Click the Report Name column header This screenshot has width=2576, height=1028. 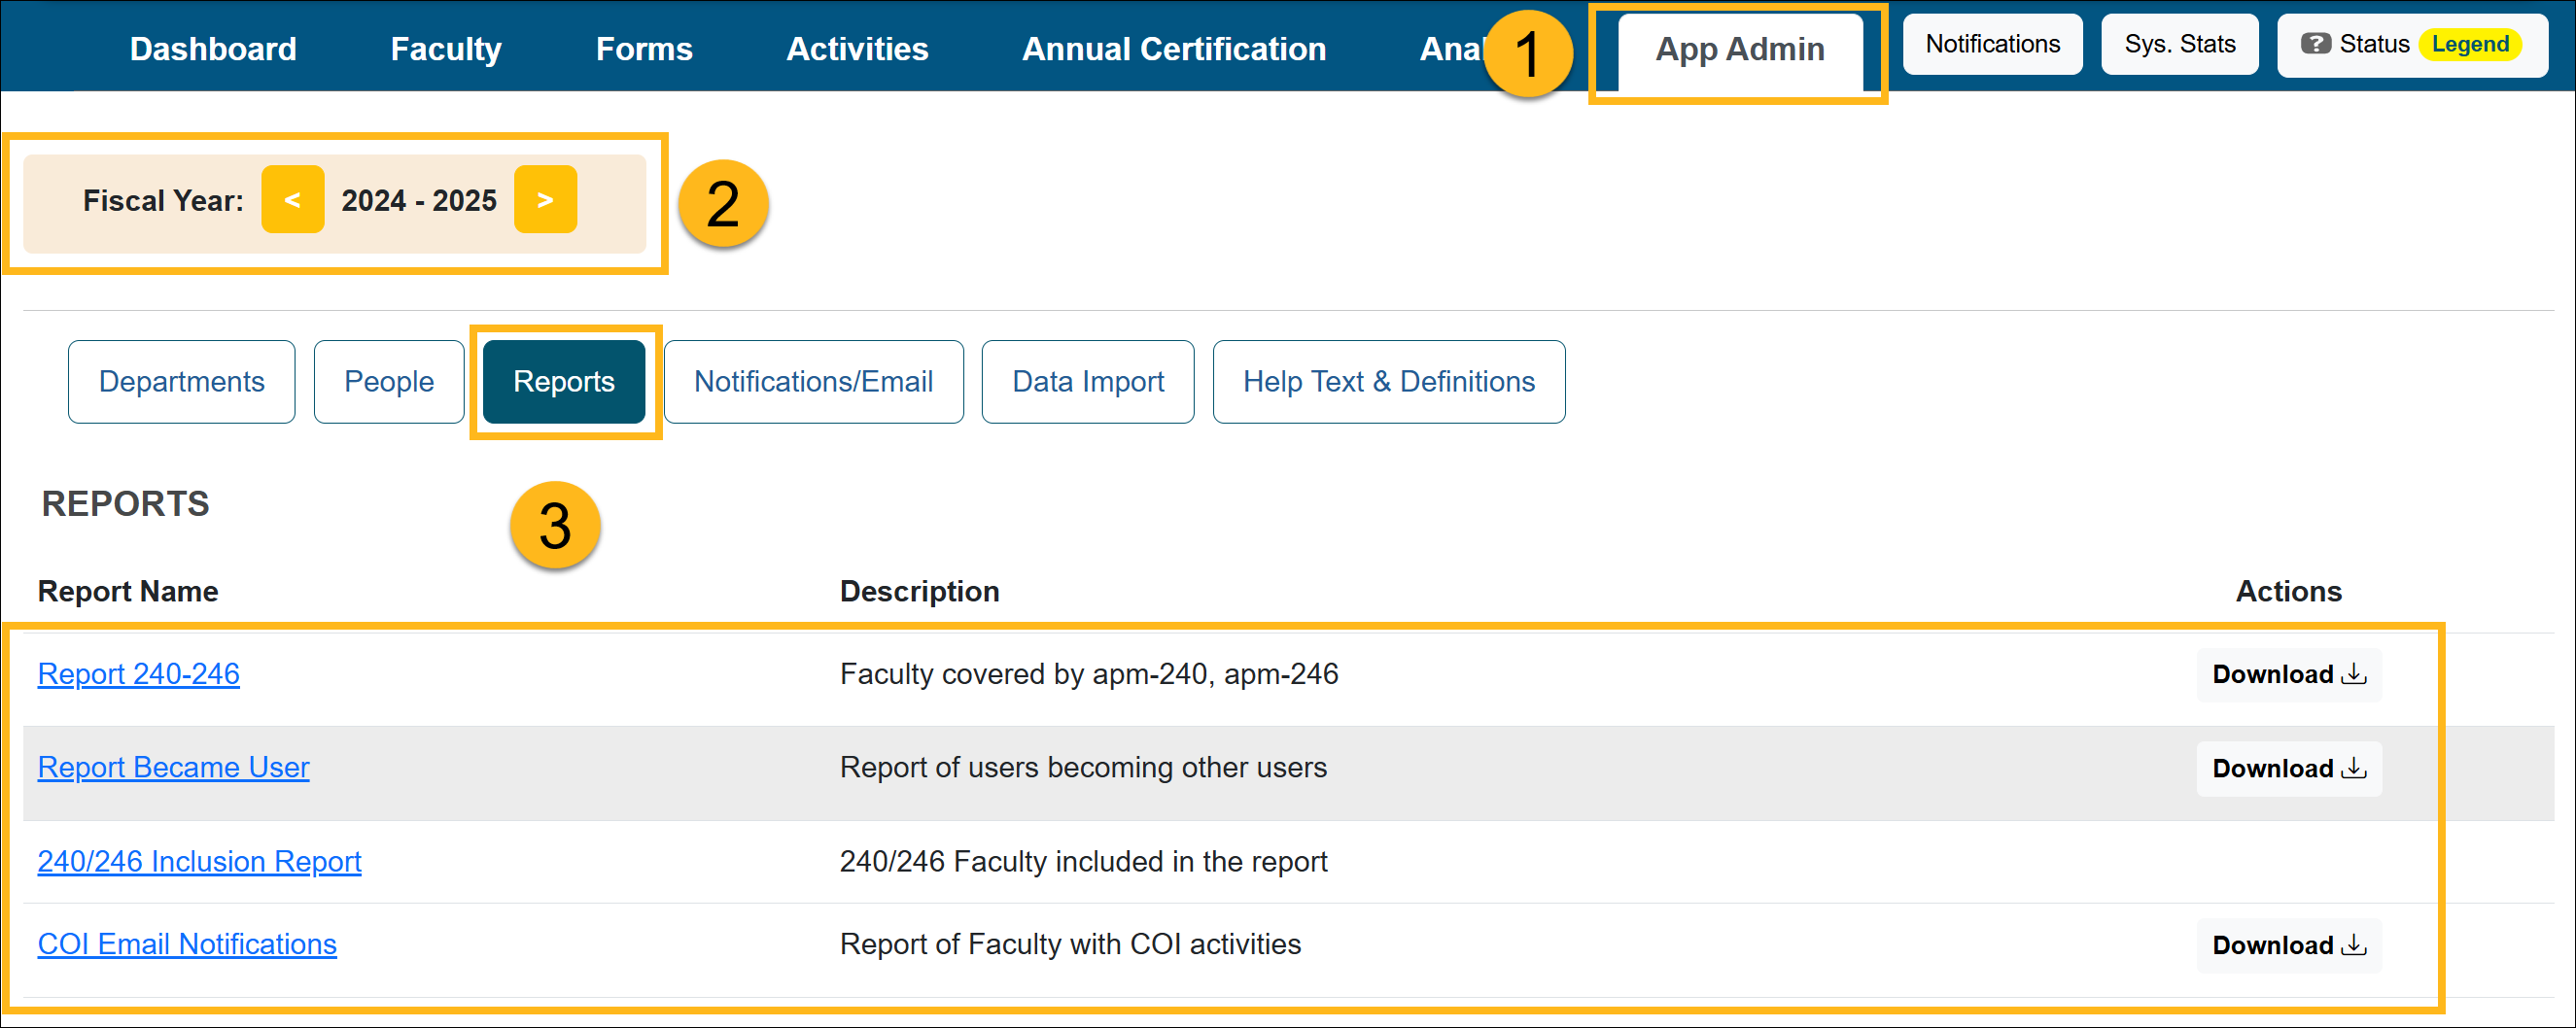tap(128, 591)
